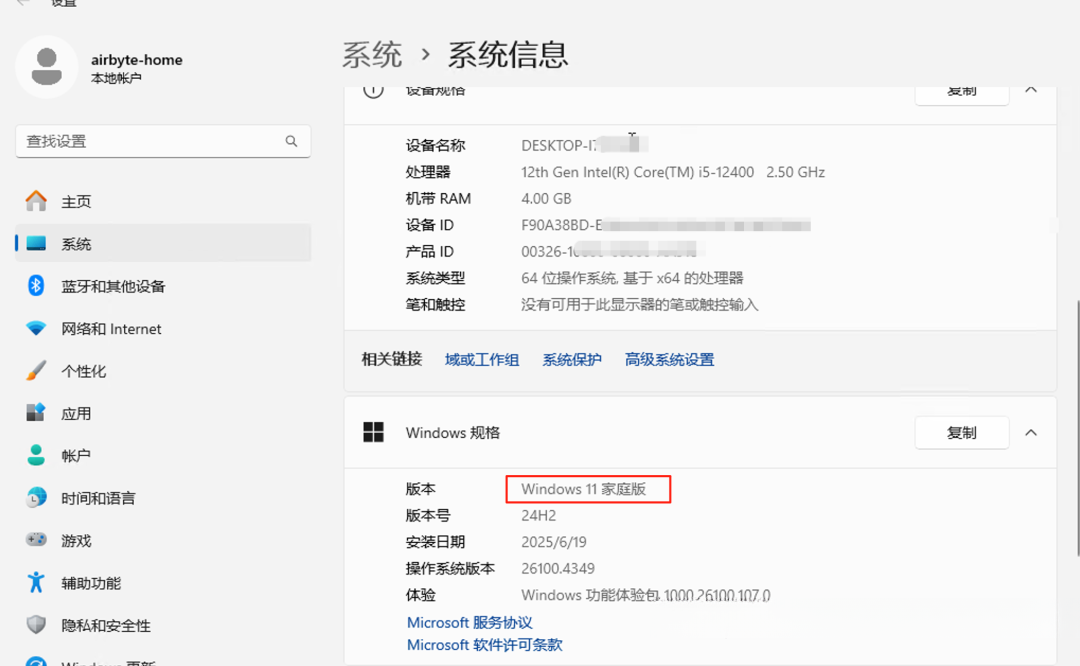
Task: Click the 查找设置 search field
Action: point(163,141)
